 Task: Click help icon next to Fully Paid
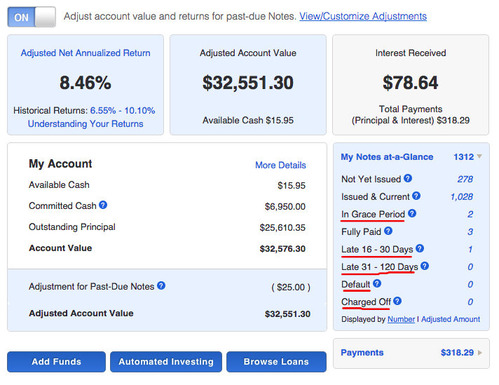[388, 231]
